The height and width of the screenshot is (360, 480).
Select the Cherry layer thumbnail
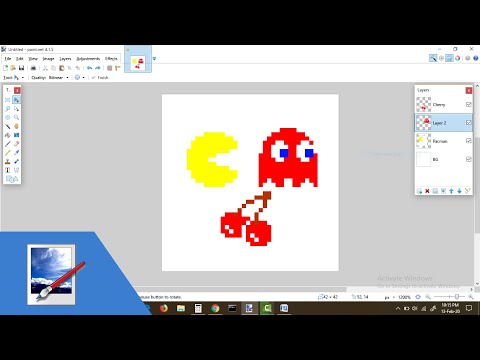(x=424, y=105)
